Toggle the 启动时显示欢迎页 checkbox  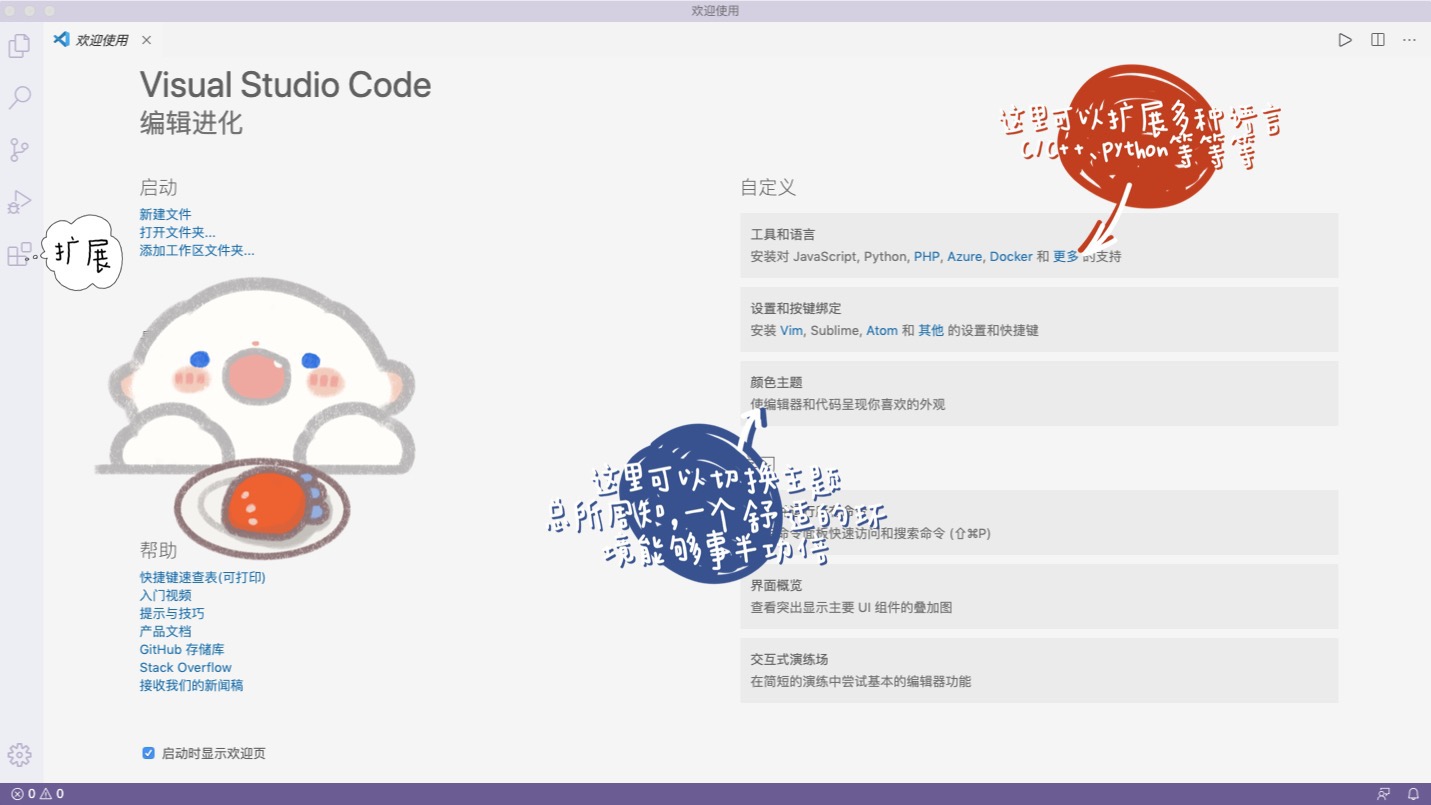coord(148,753)
